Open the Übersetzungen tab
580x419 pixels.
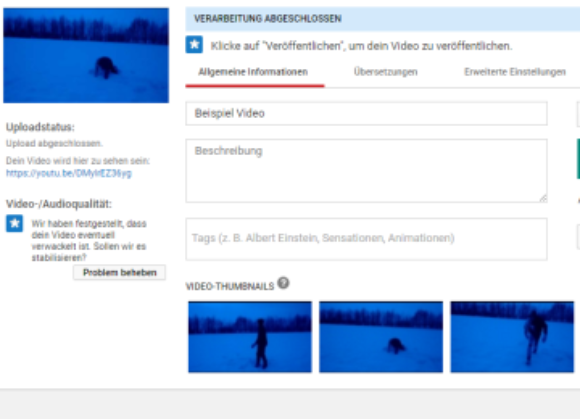pos(385,72)
